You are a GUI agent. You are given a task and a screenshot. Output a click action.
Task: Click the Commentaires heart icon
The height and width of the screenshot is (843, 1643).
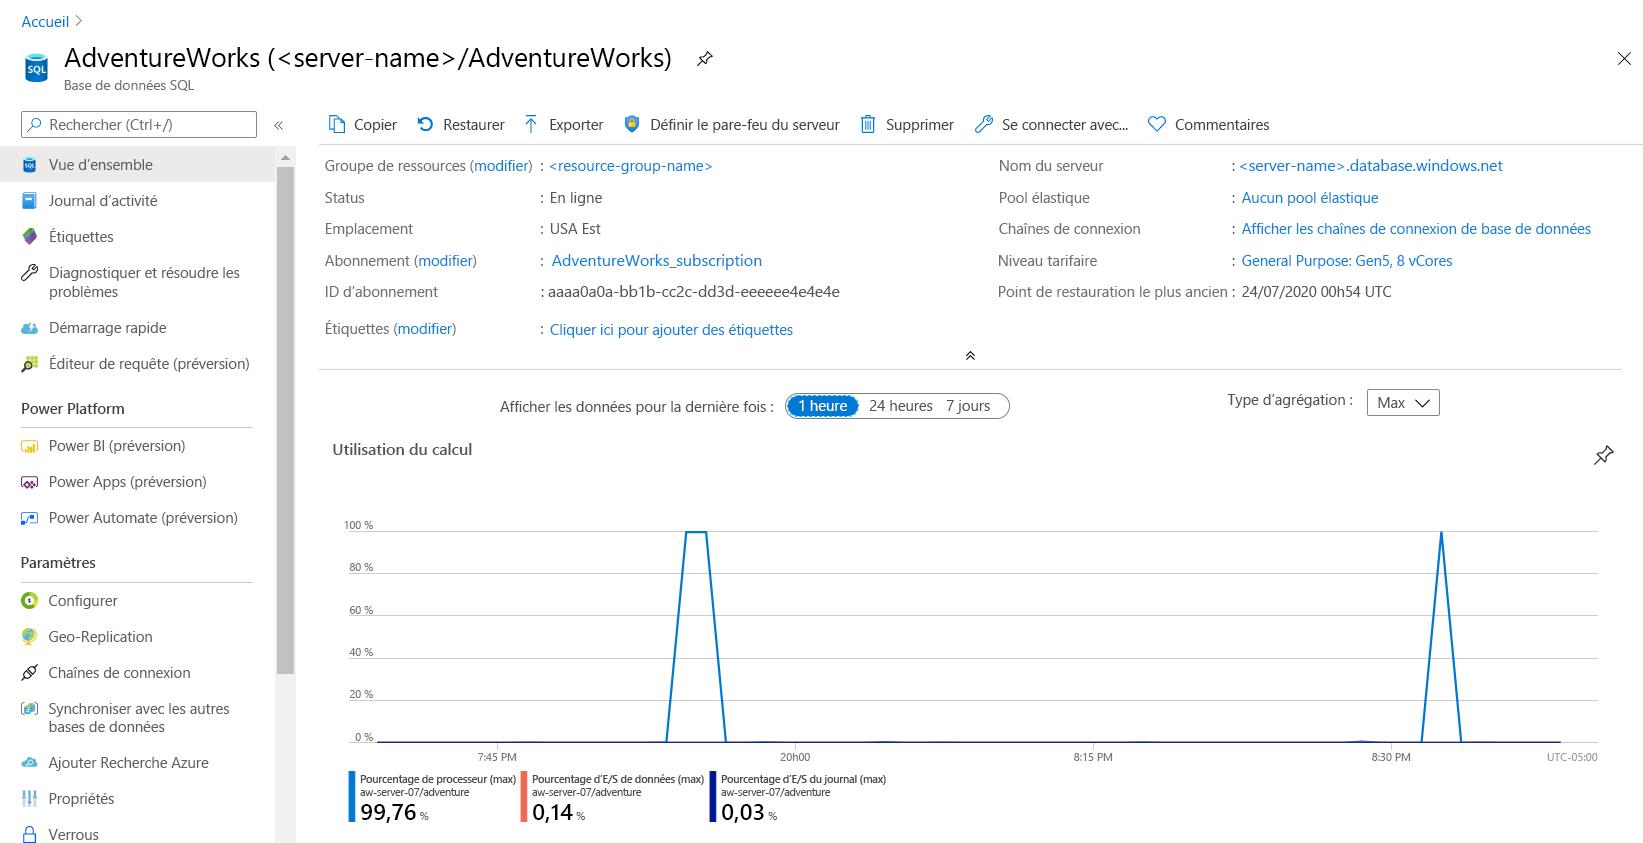pyautogui.click(x=1157, y=124)
